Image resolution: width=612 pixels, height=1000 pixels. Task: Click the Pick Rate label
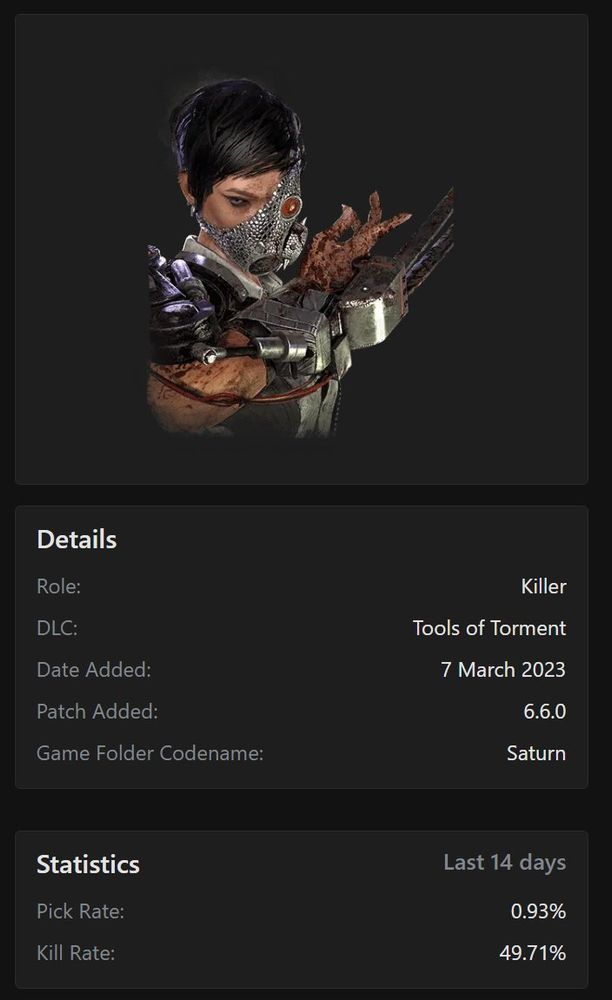[x=80, y=911]
